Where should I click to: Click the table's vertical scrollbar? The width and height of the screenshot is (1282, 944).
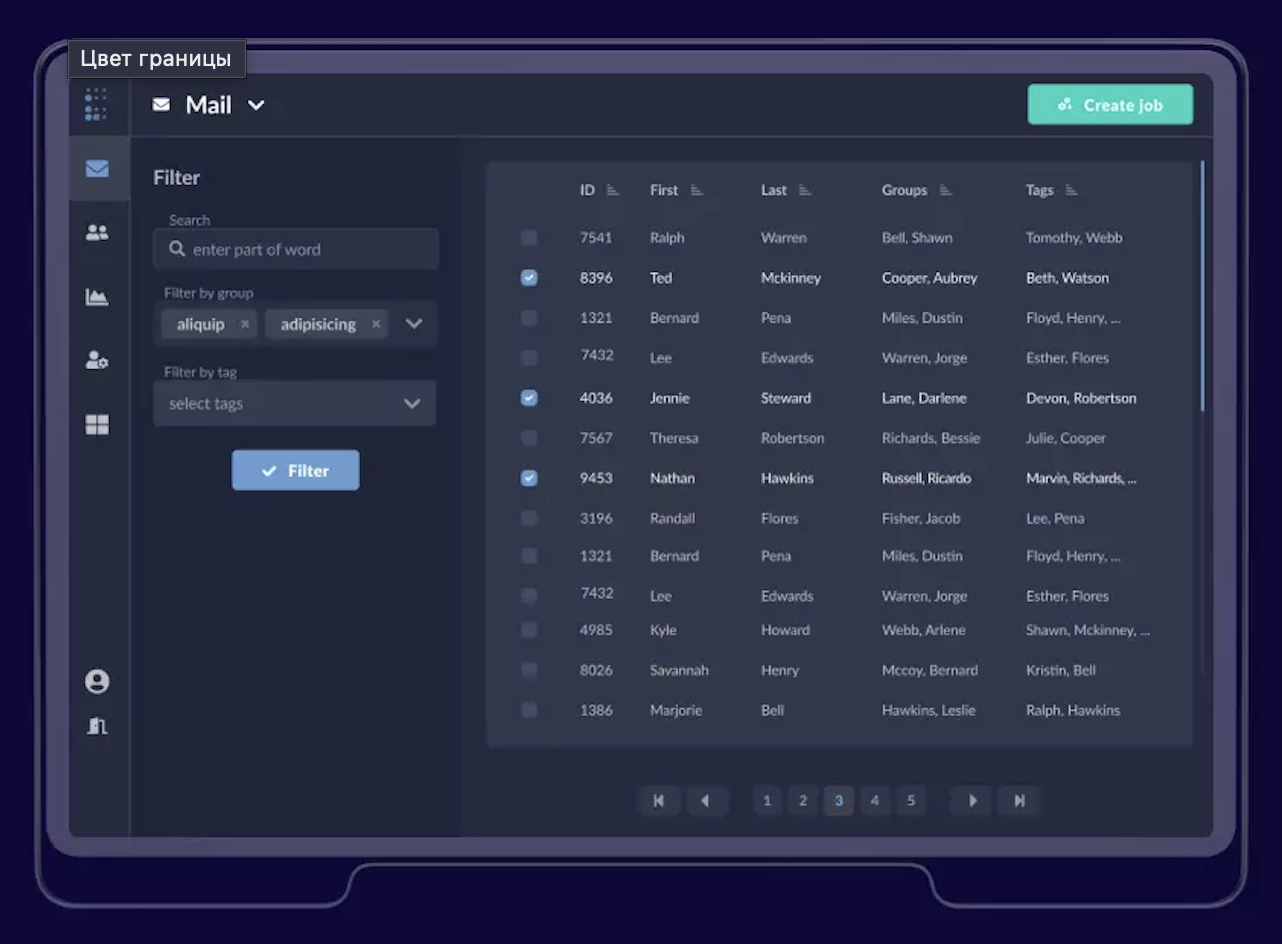tap(1201, 285)
